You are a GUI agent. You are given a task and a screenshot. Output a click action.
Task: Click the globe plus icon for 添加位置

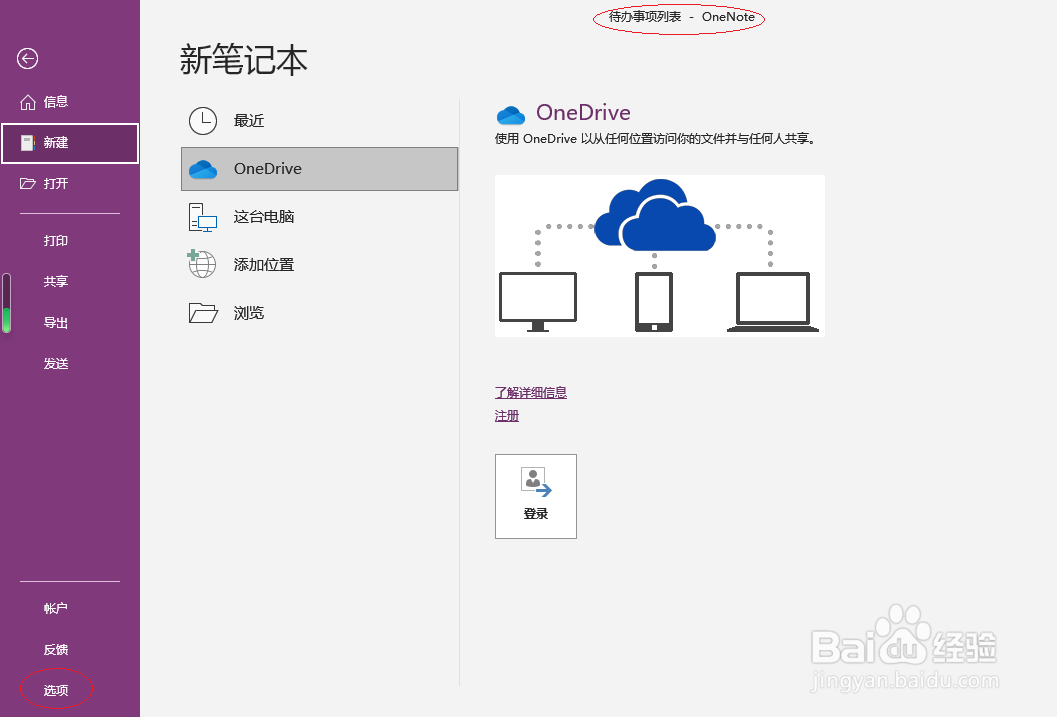pyautogui.click(x=202, y=263)
